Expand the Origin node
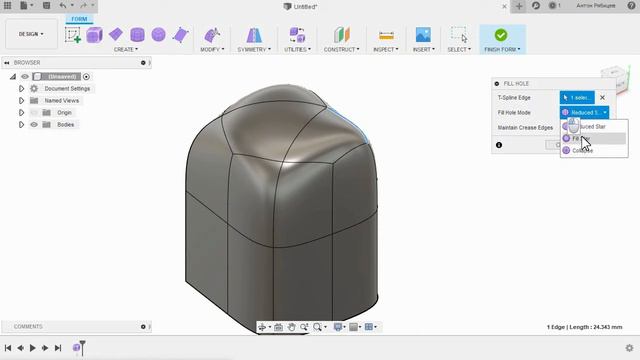 (21, 113)
